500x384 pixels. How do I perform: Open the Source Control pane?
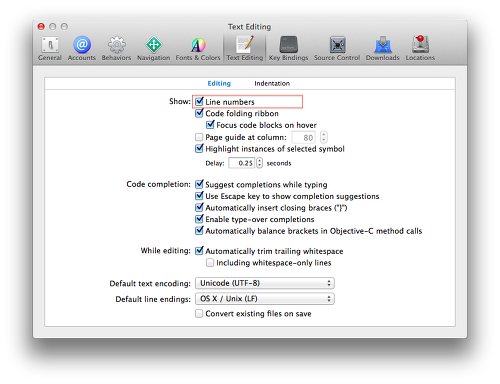337,49
